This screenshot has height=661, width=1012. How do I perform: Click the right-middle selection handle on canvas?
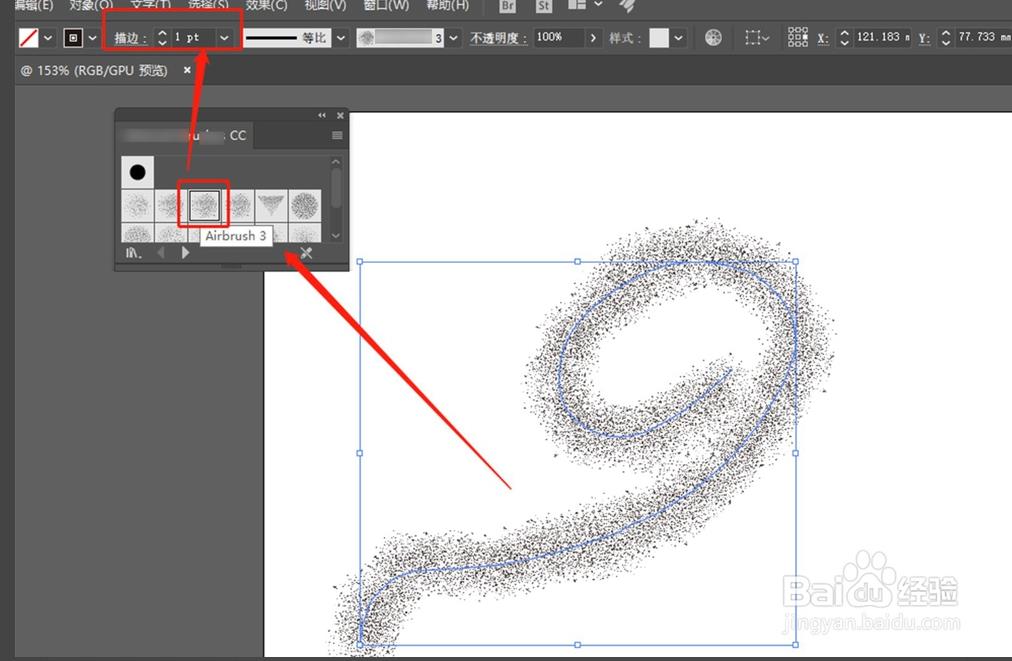pyautogui.click(x=795, y=453)
